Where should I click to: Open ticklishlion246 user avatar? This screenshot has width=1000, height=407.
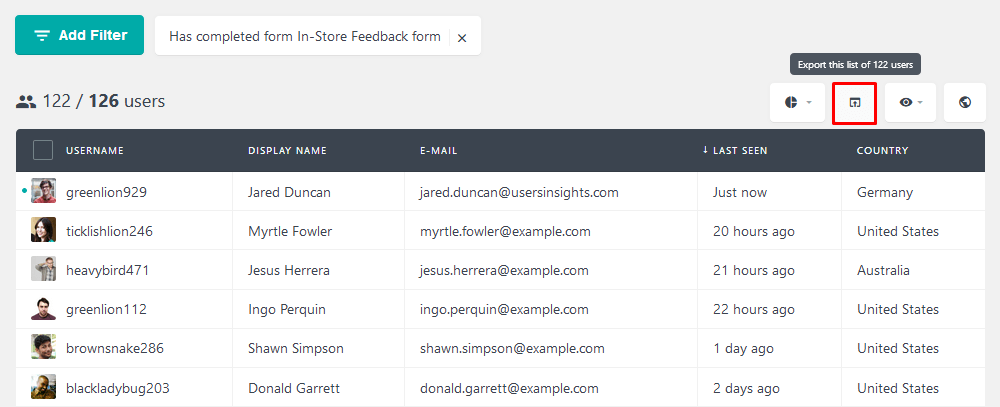(43, 230)
